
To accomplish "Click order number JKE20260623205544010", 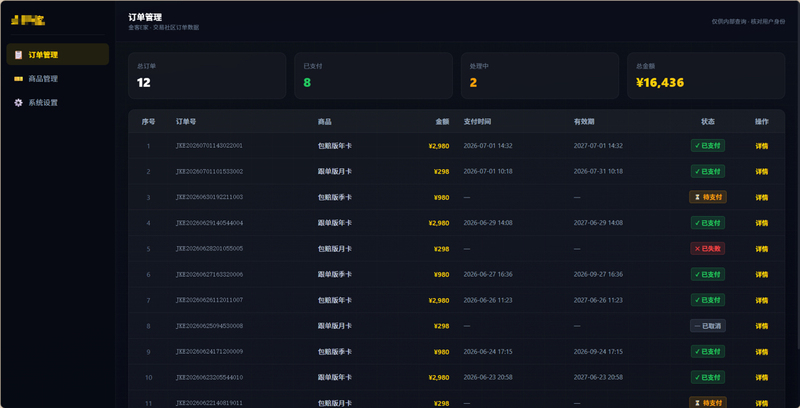I will click(209, 377).
